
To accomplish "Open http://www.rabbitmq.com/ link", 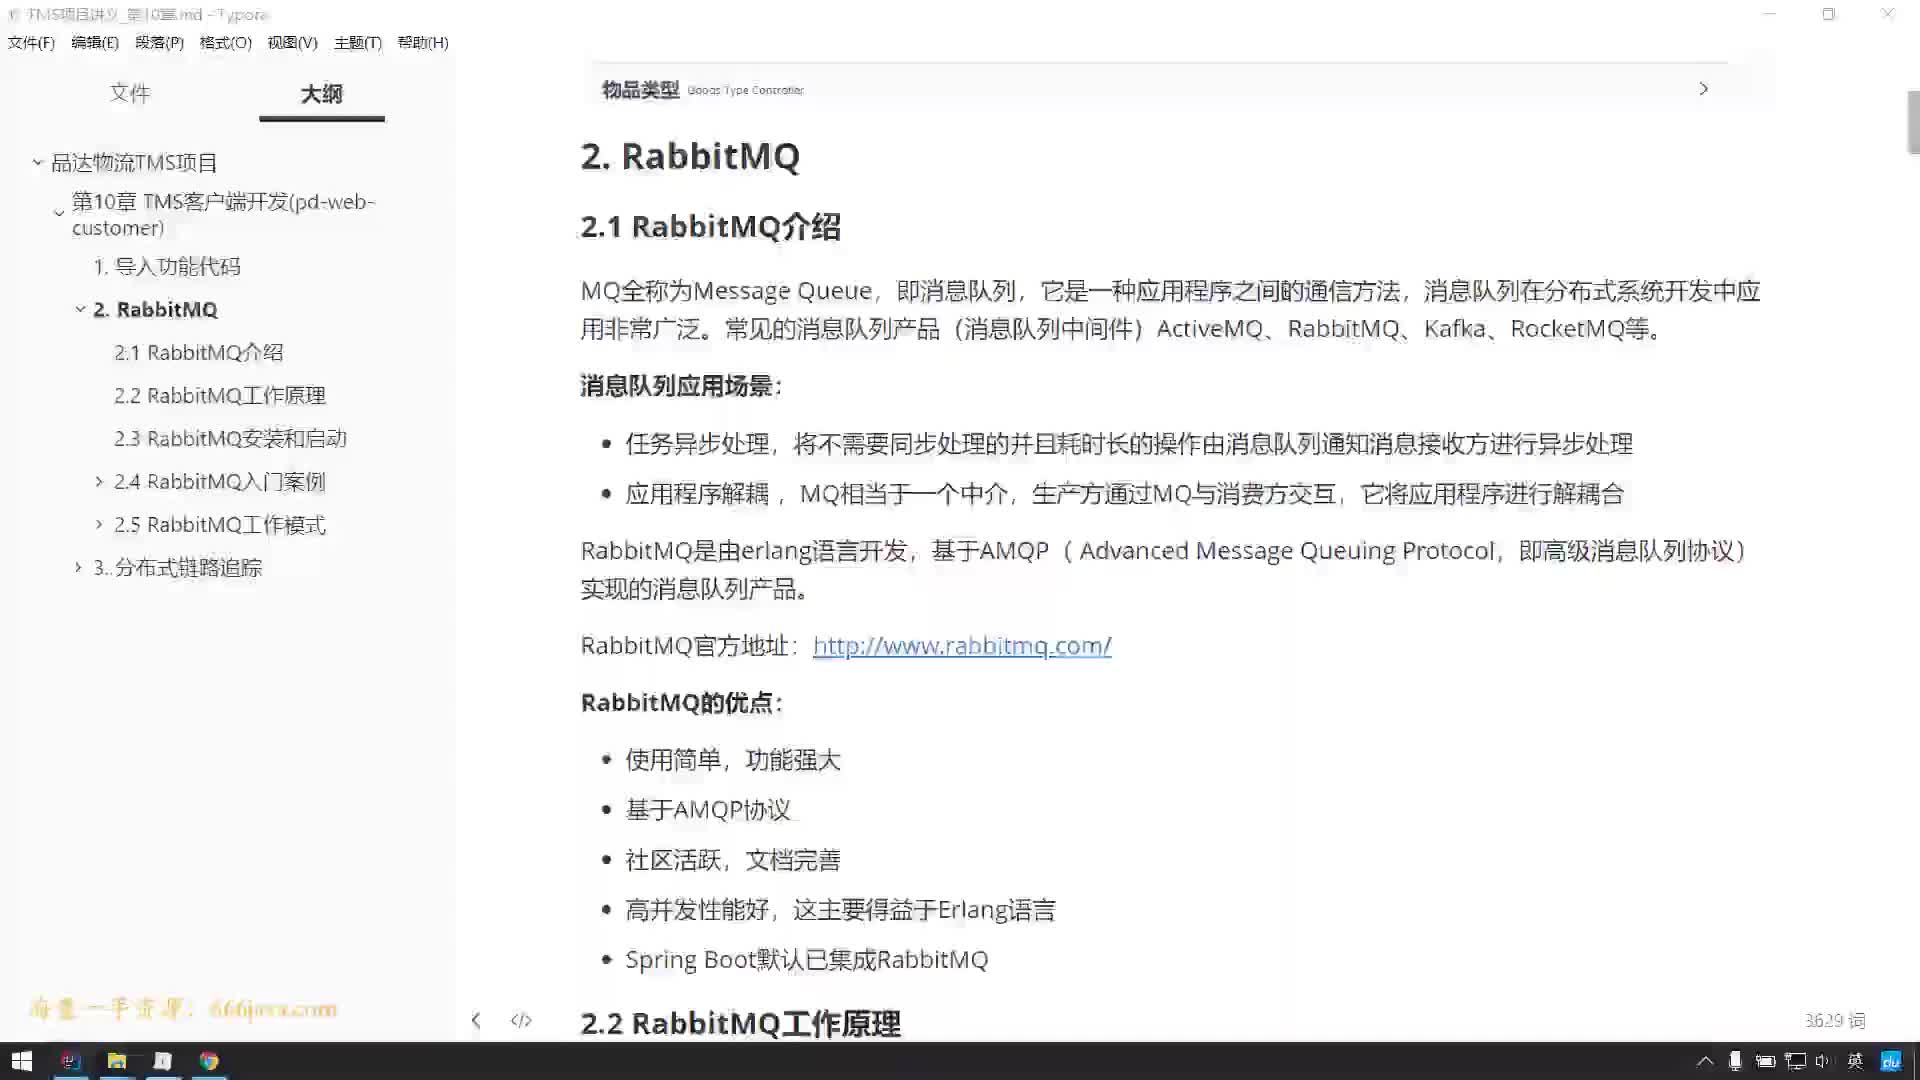I will [962, 646].
